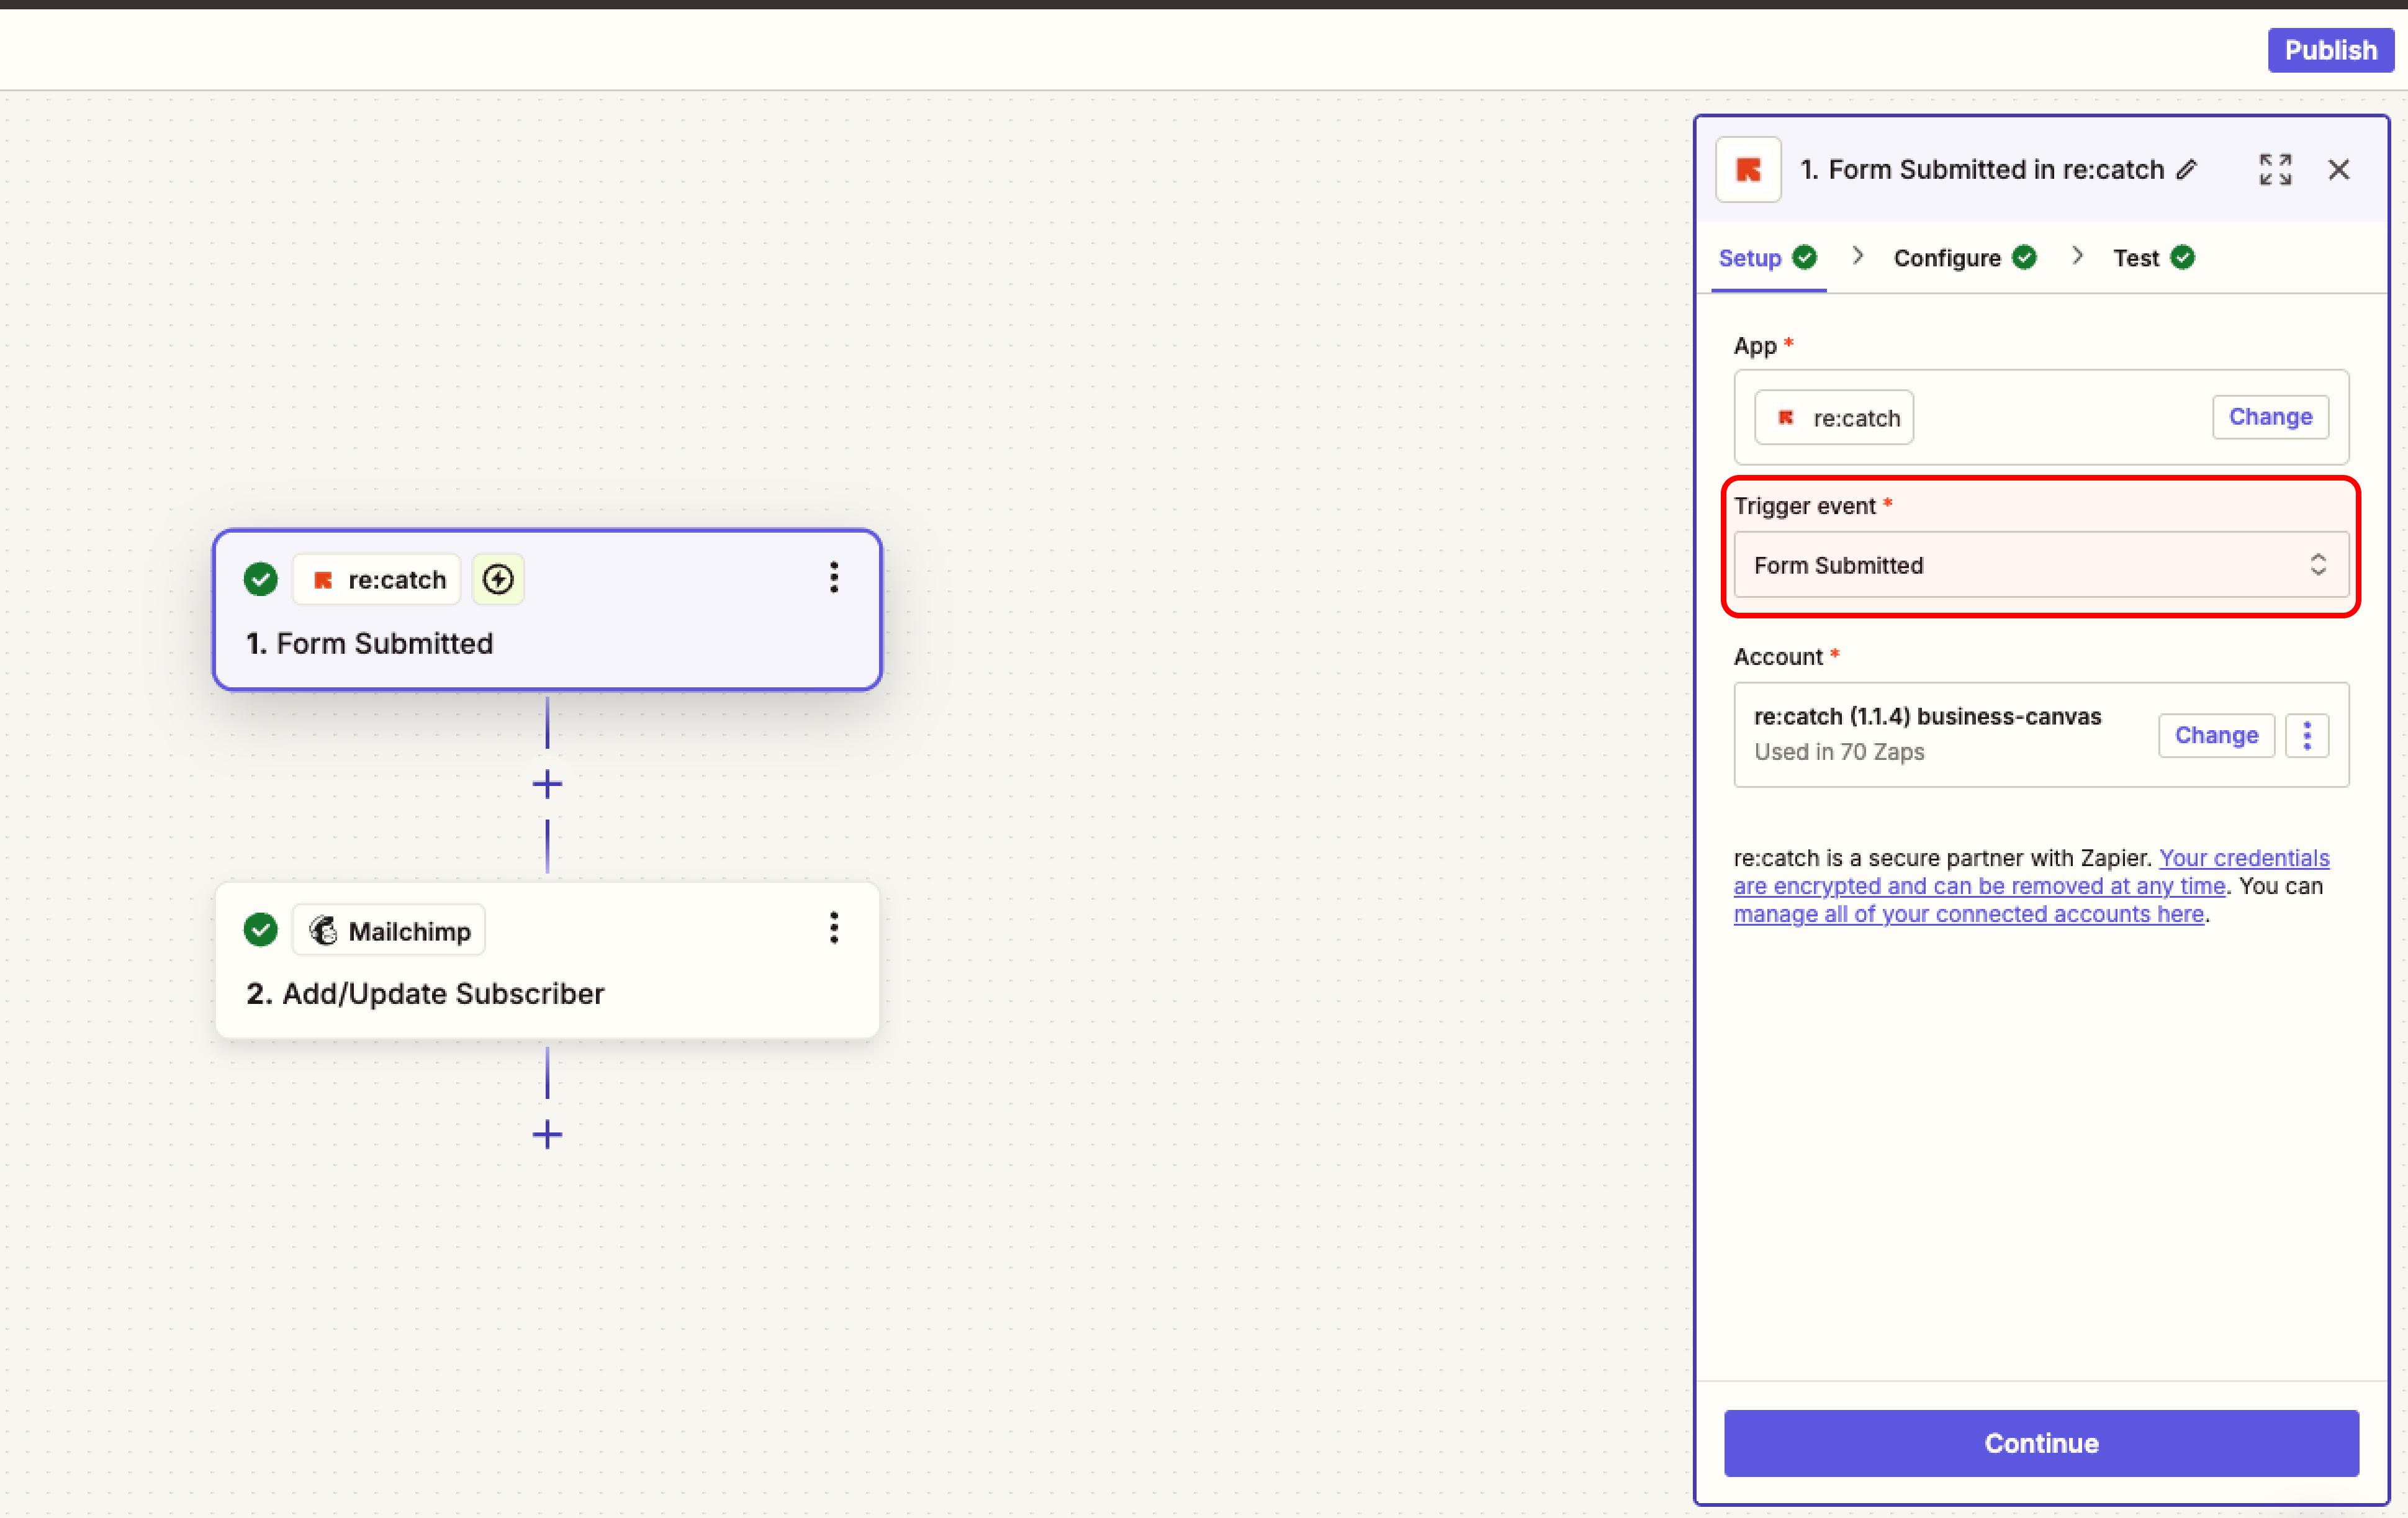The width and height of the screenshot is (2408, 1518).
Task: Change the selected re:catch app
Action: click(x=2269, y=417)
